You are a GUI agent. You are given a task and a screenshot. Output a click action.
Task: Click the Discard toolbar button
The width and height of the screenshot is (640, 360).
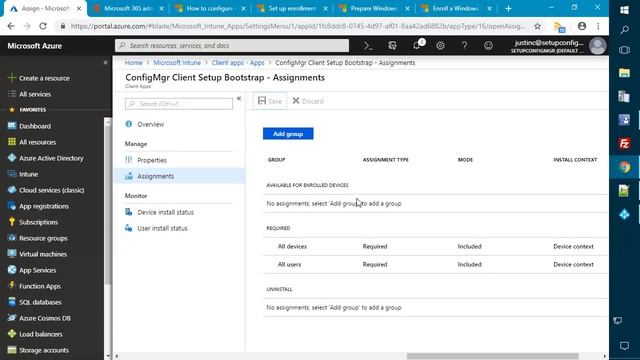pos(308,101)
